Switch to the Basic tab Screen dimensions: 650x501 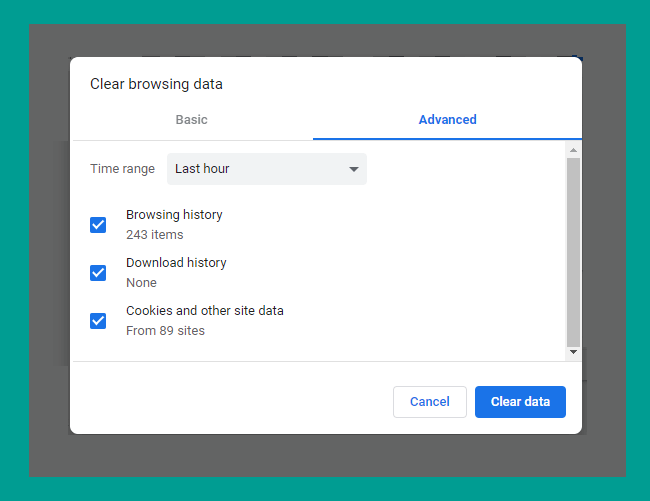tap(192, 120)
